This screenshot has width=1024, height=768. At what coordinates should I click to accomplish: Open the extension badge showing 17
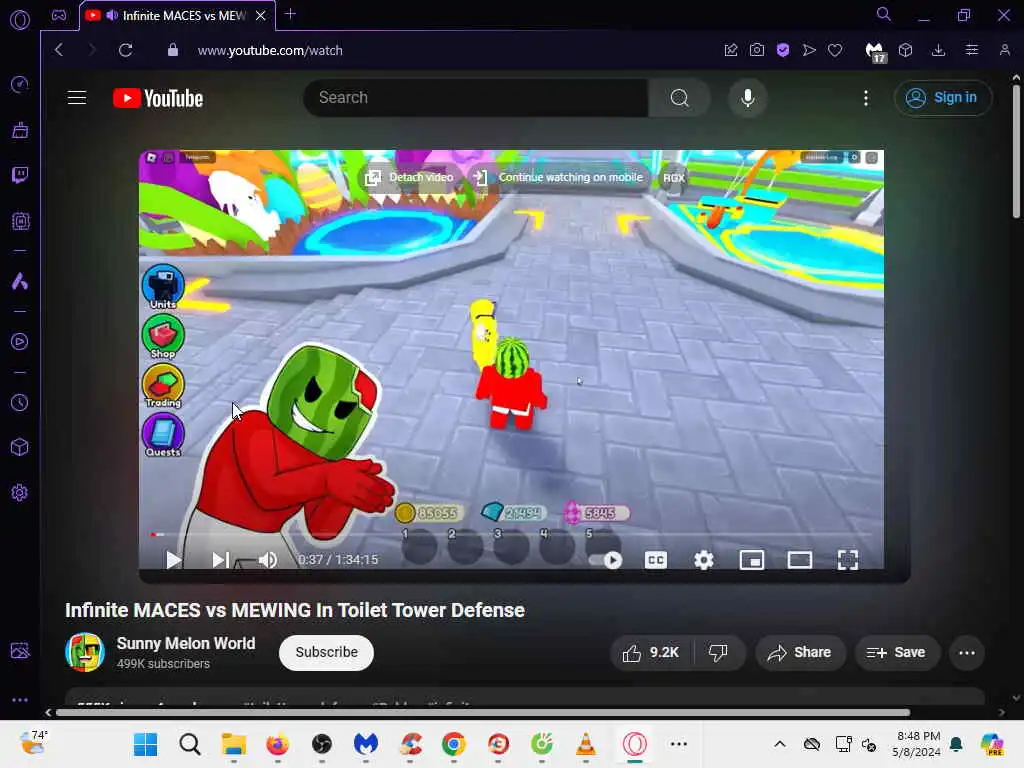pos(875,52)
